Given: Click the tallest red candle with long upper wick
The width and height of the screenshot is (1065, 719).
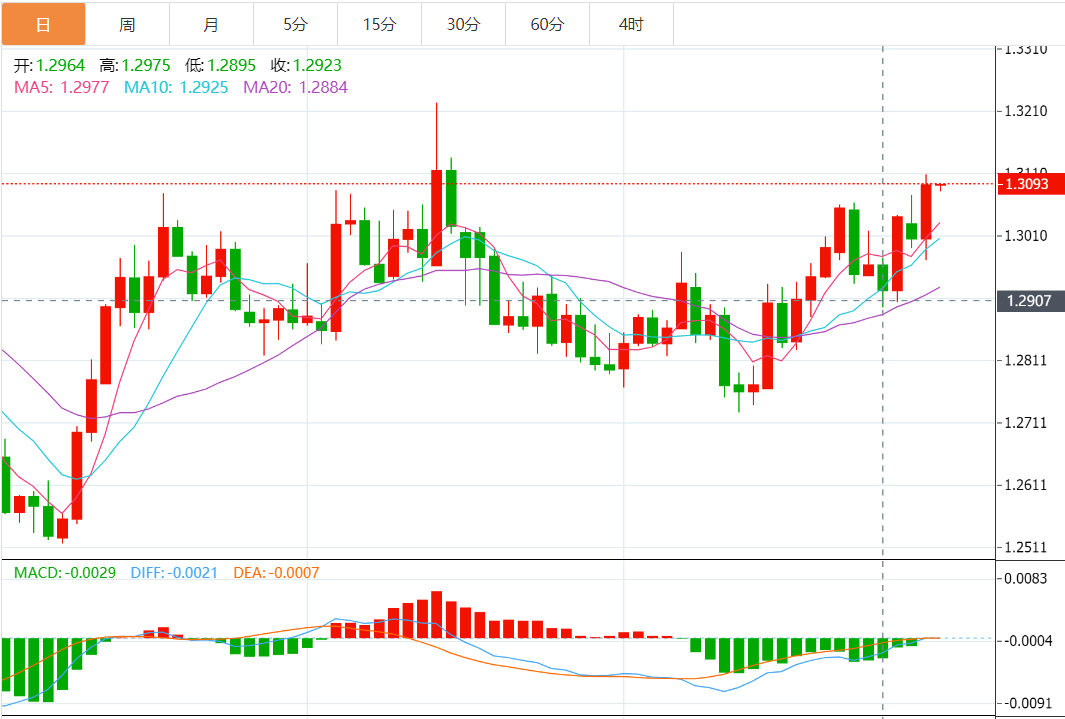Looking at the screenshot, I should point(437,217).
